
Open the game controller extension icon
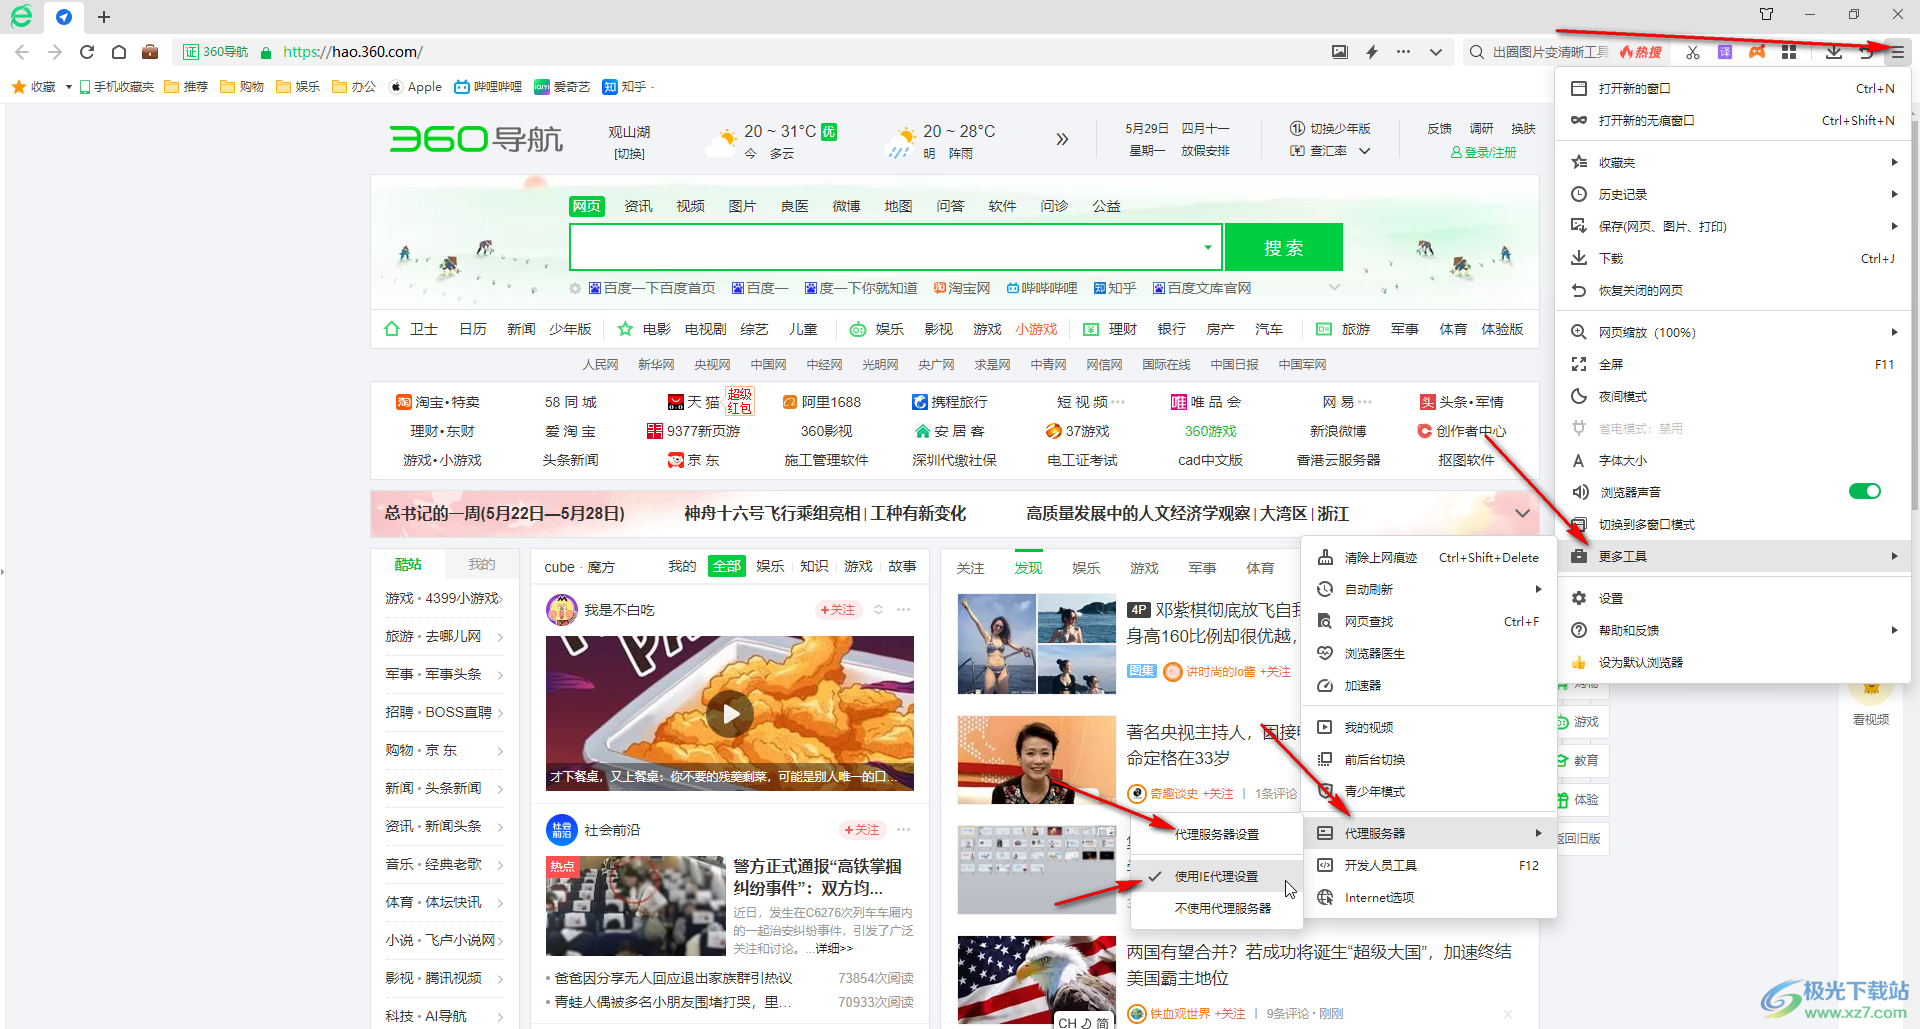point(1757,52)
